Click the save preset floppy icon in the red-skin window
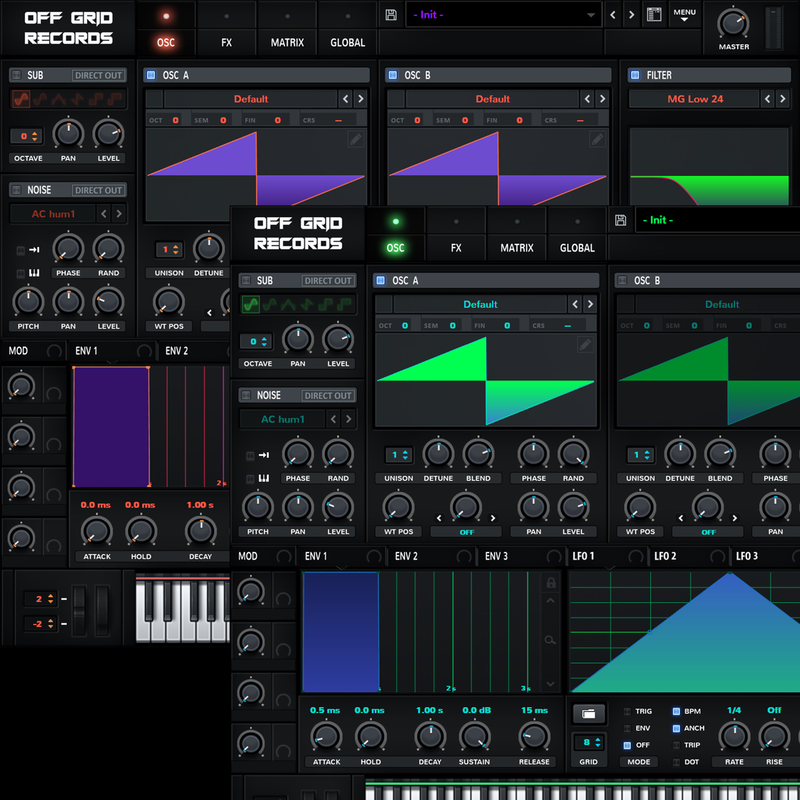This screenshot has width=800, height=800. click(x=391, y=15)
